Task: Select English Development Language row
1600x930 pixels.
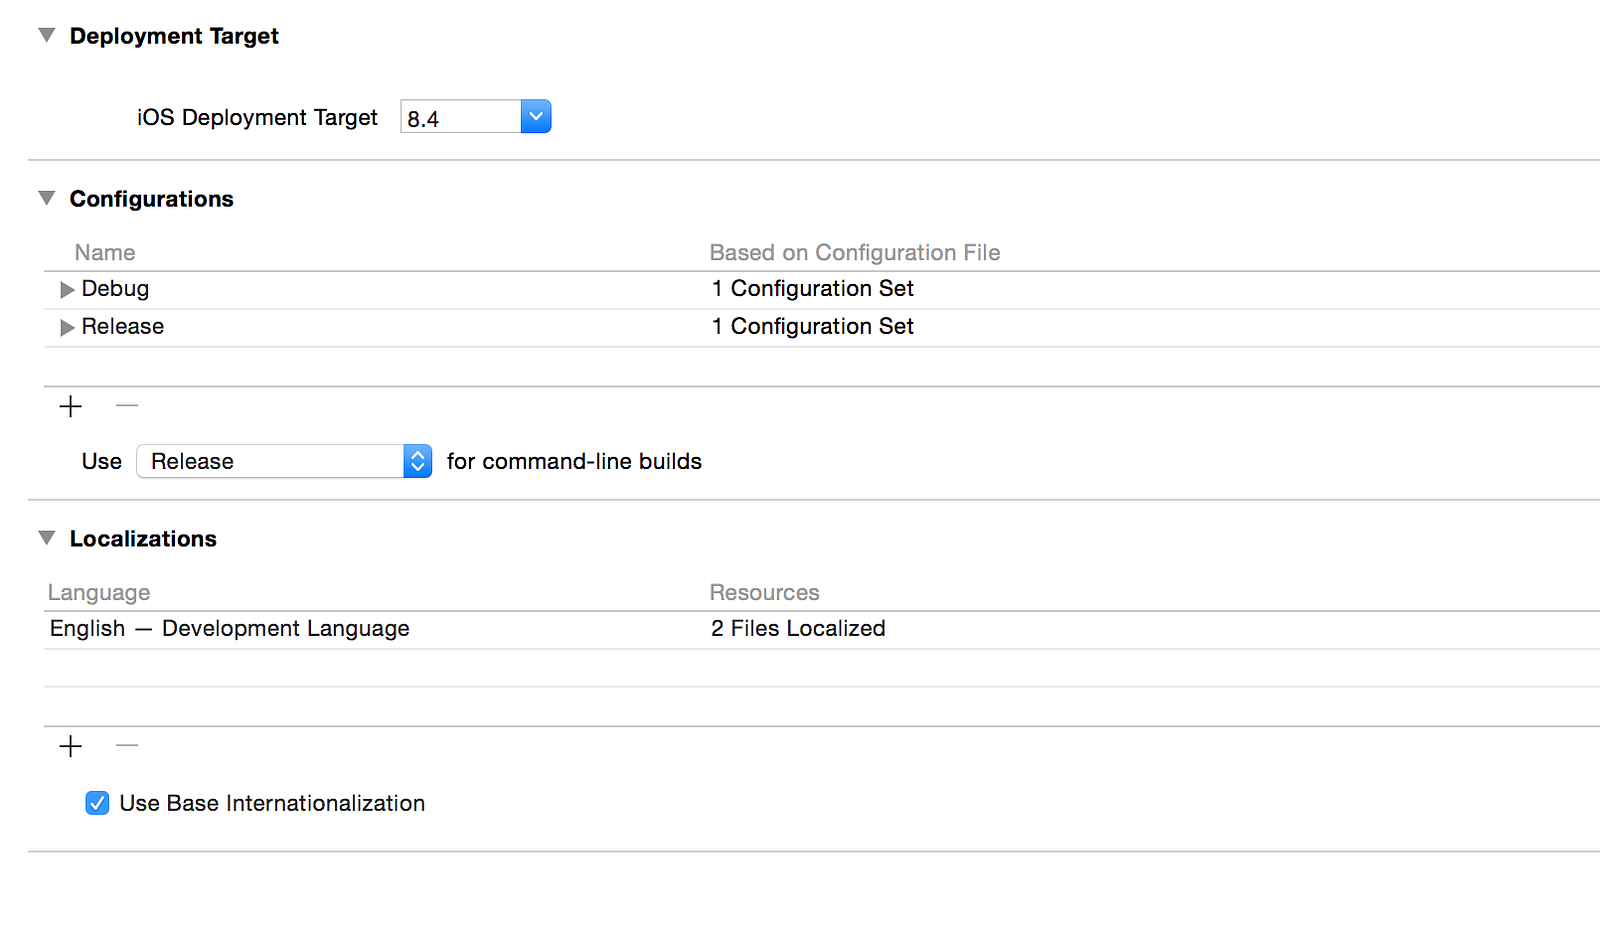Action: point(230,629)
